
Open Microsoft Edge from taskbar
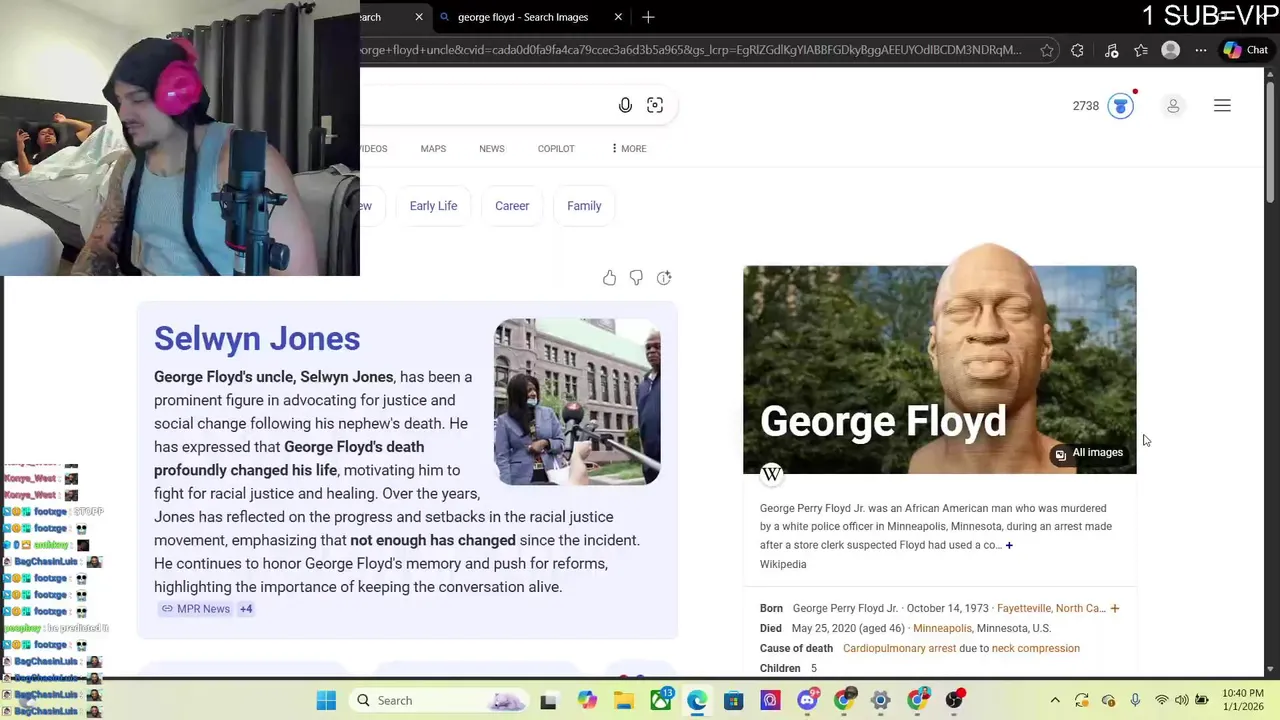(x=697, y=700)
